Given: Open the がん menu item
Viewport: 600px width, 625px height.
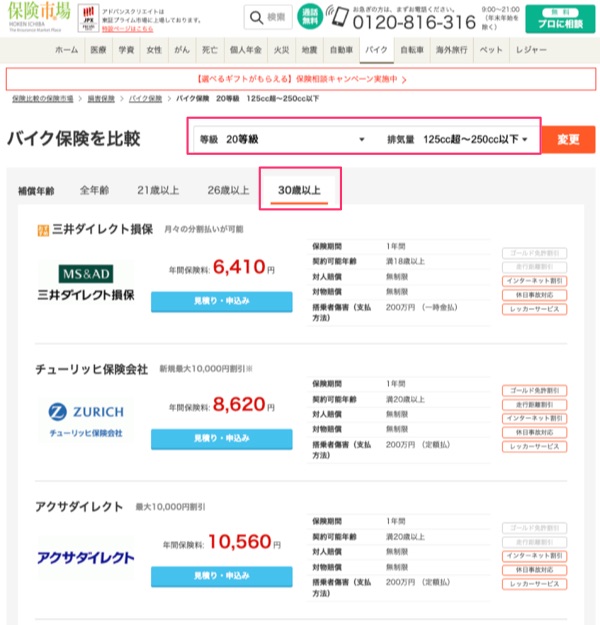Looking at the screenshot, I should (182, 50).
